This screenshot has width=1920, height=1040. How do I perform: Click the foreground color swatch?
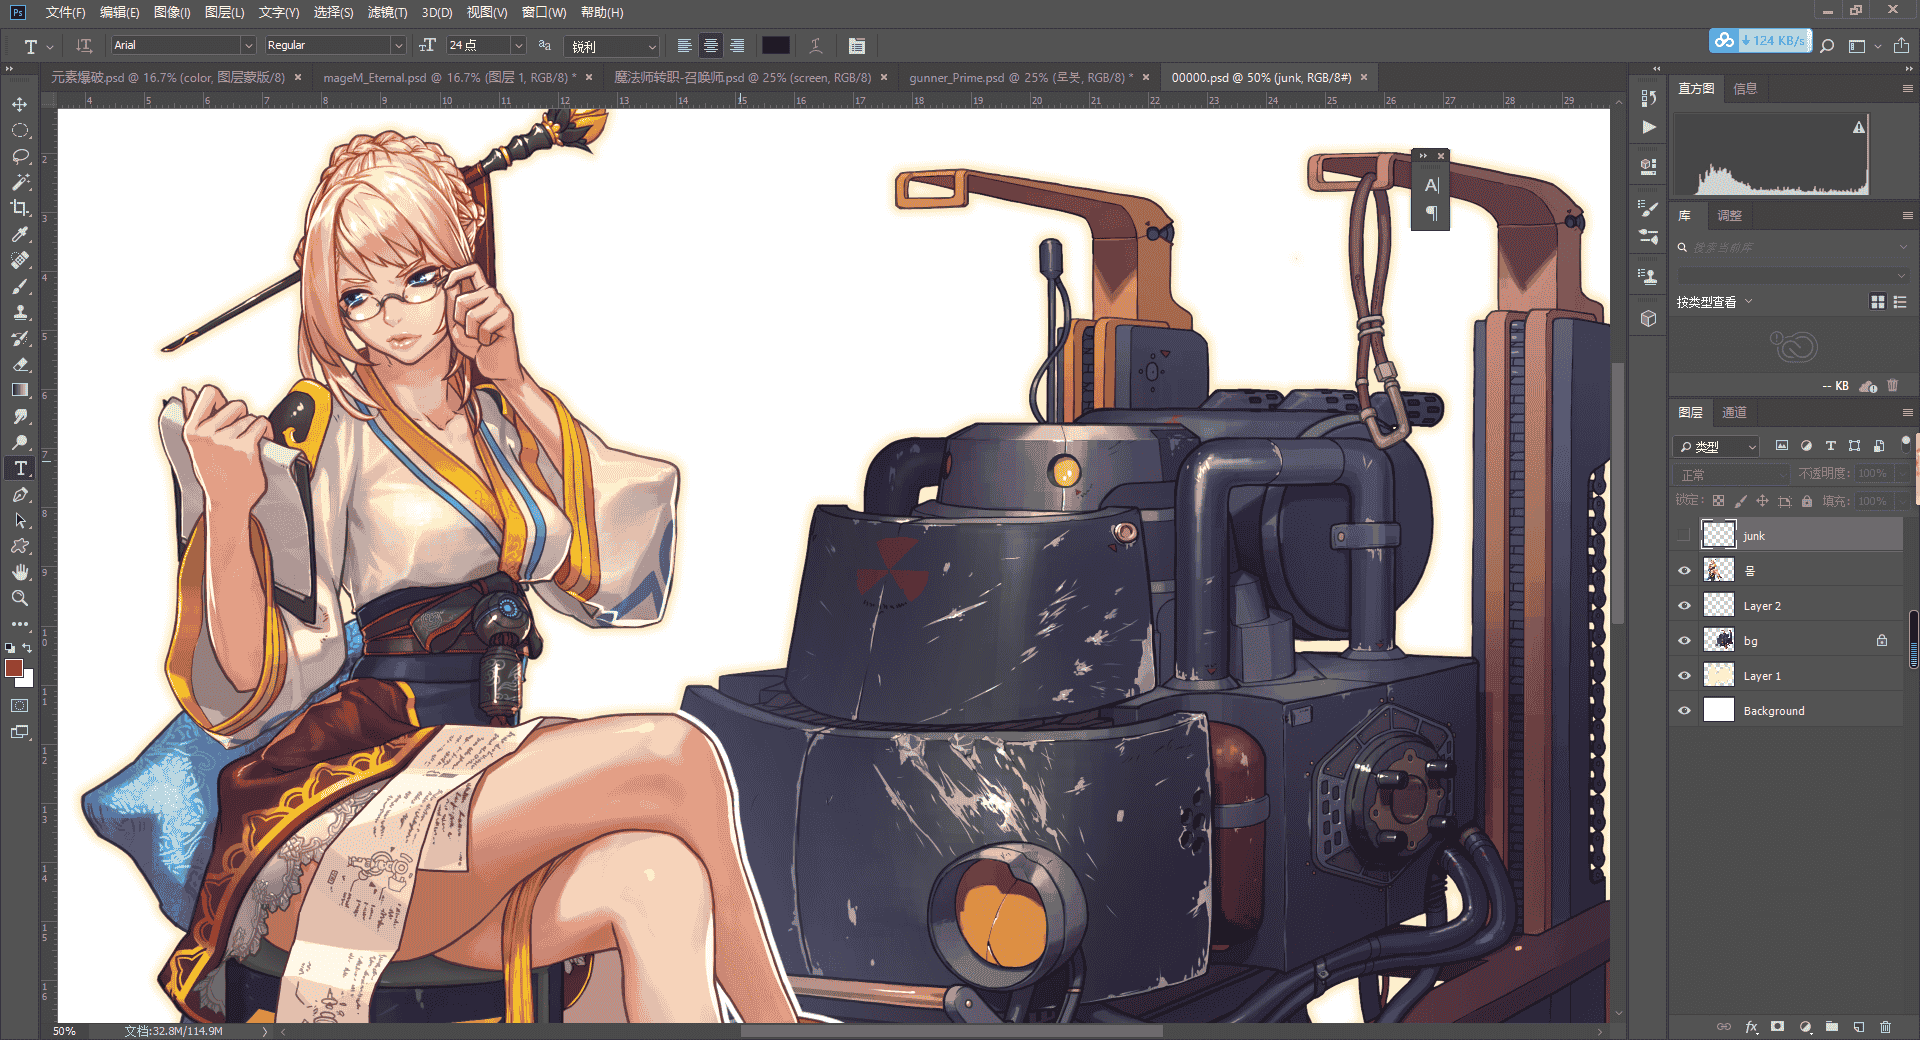[x=14, y=668]
